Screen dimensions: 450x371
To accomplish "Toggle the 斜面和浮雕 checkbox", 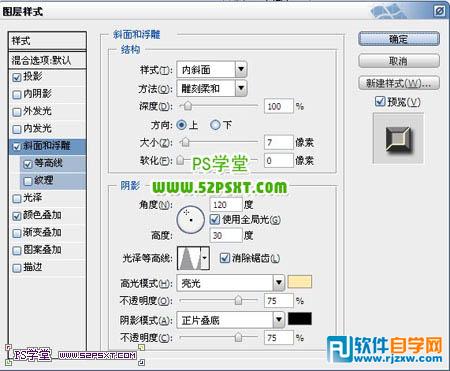I will click(x=17, y=147).
